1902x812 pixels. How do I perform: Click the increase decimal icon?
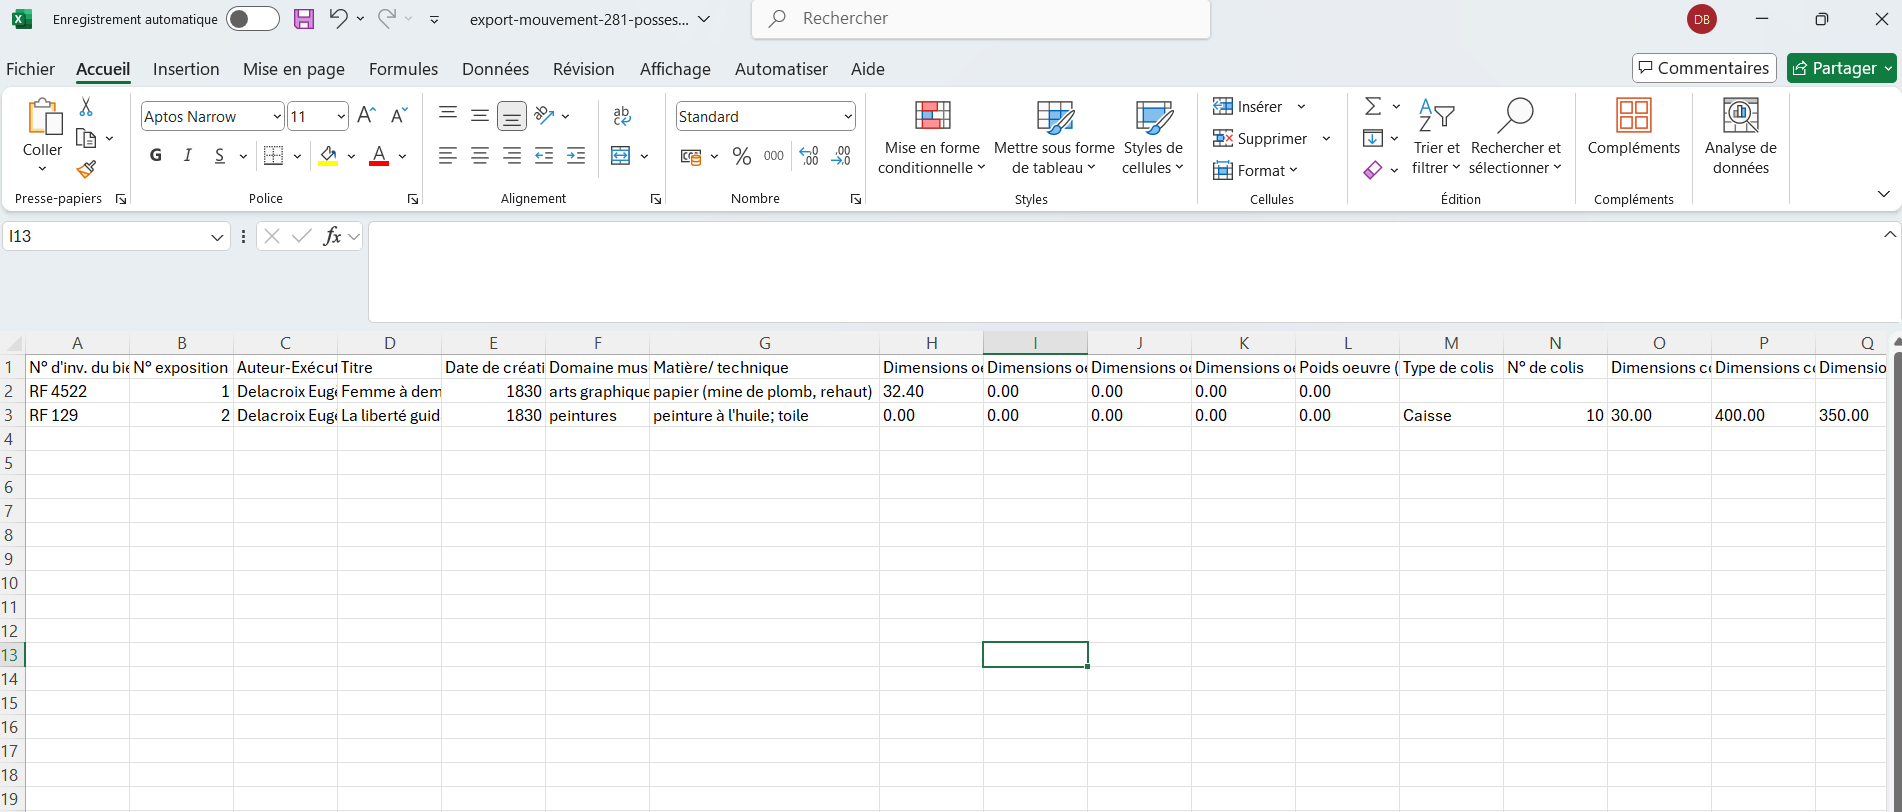[x=809, y=156]
